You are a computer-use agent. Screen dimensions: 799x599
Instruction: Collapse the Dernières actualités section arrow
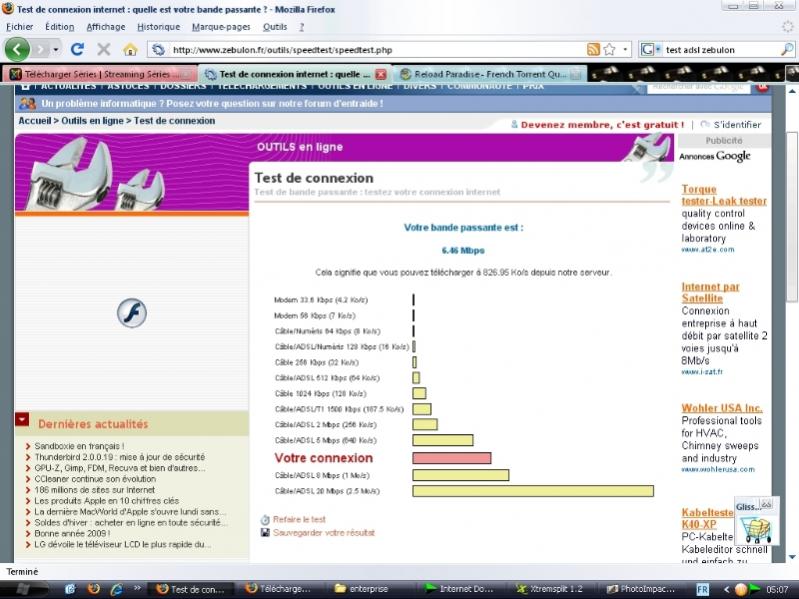point(22,421)
